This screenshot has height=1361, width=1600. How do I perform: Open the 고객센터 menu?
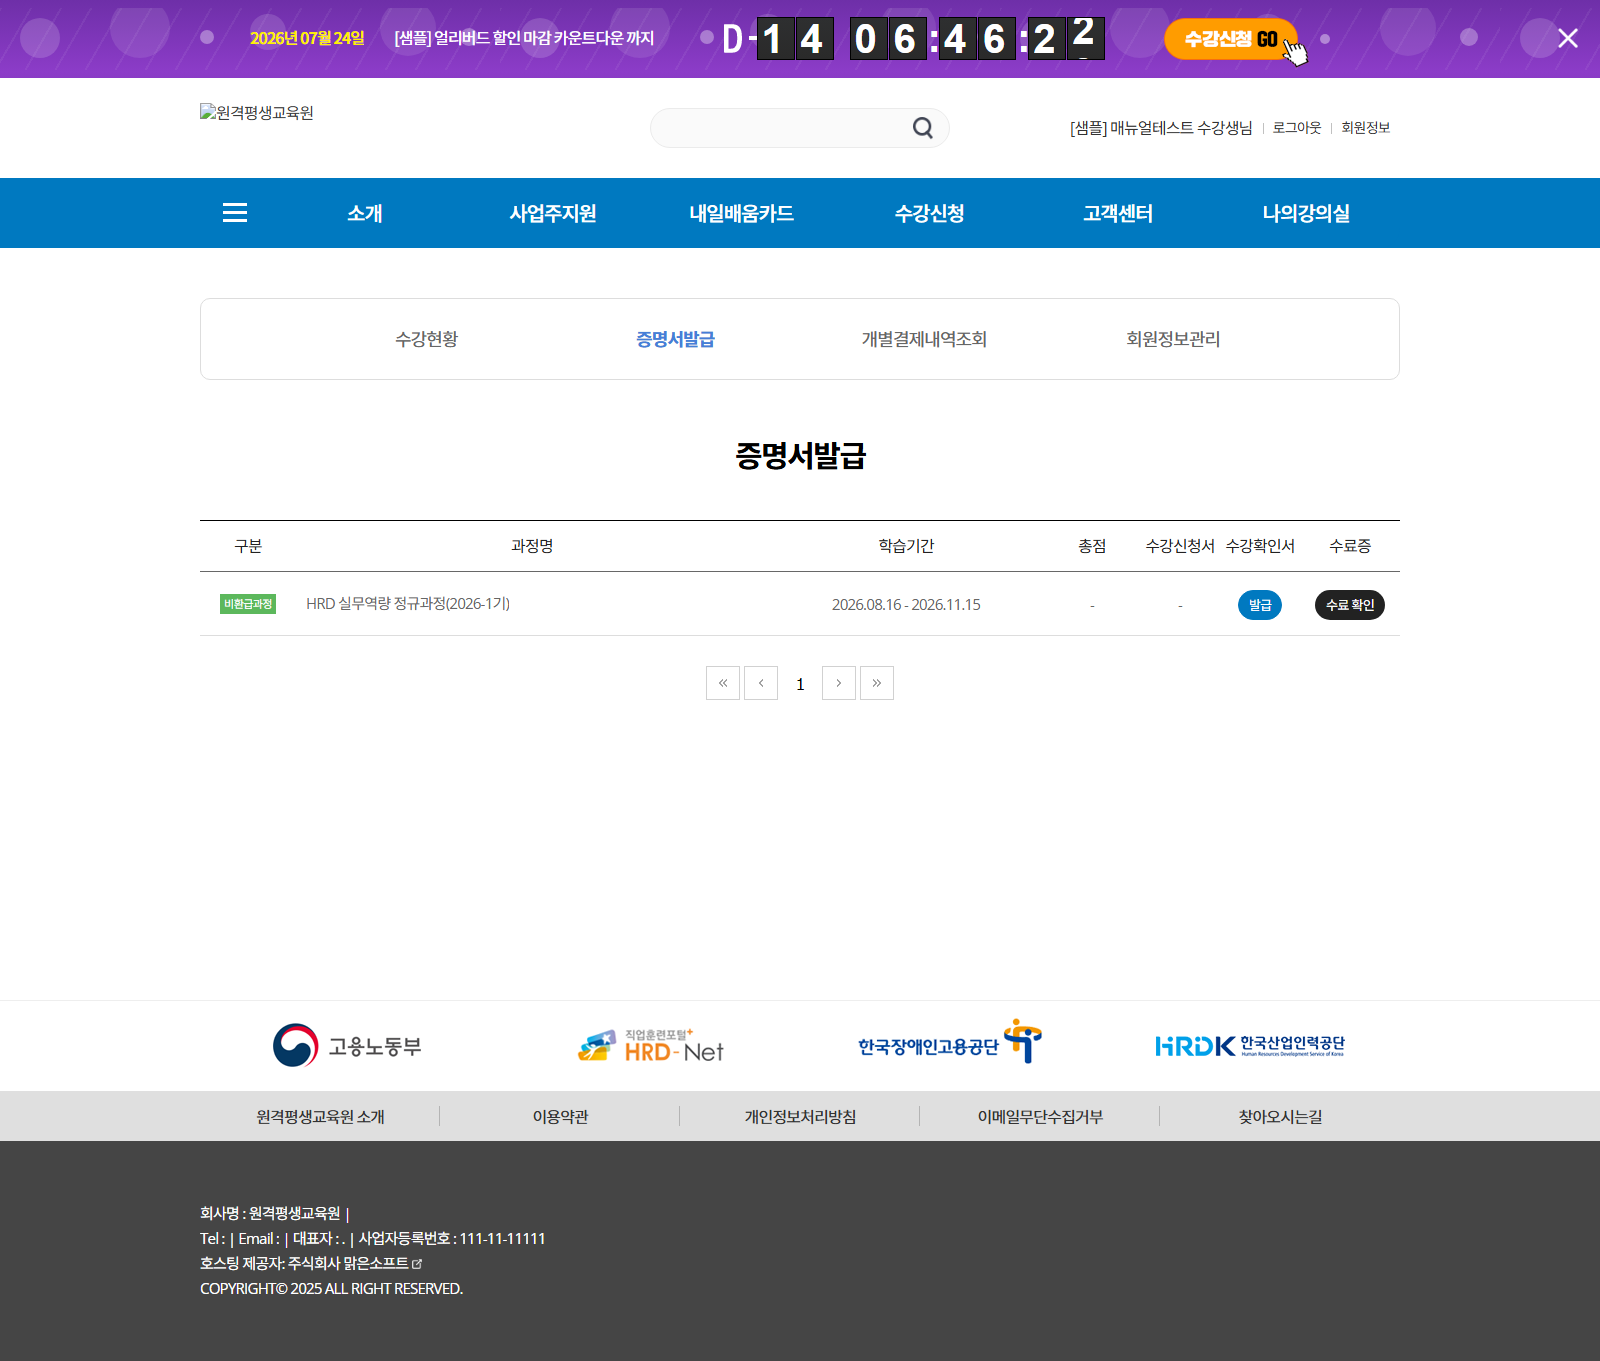pyautogui.click(x=1118, y=213)
